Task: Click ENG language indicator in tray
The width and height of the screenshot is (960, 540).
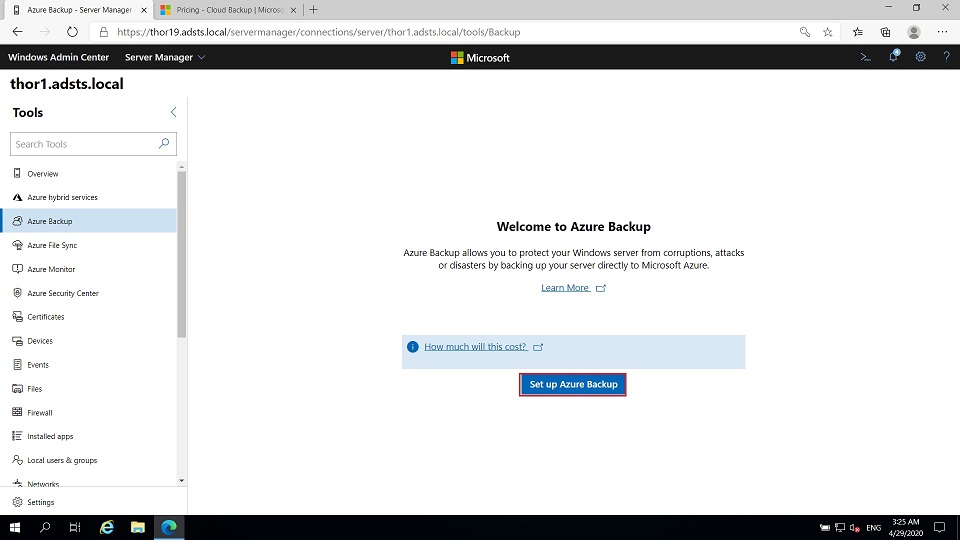Action: pyautogui.click(x=874, y=528)
